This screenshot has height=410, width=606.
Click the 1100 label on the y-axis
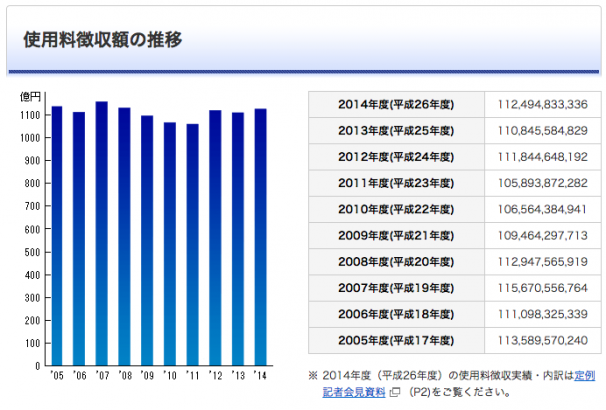click(27, 115)
